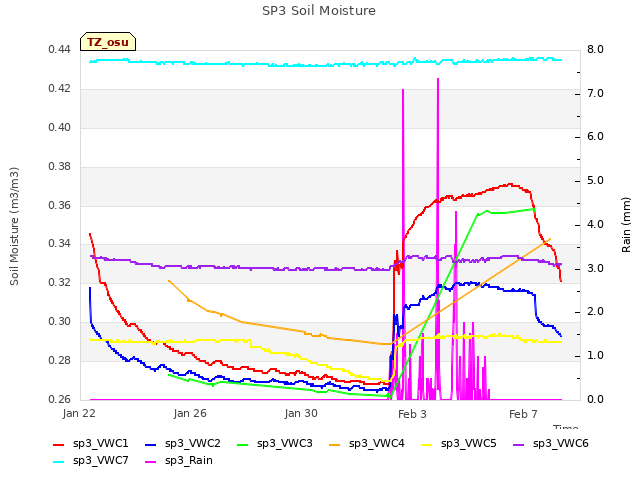Image resolution: width=640 pixels, height=480 pixels.
Task: Click the 3.0 right axis value
Action: pos(595,269)
